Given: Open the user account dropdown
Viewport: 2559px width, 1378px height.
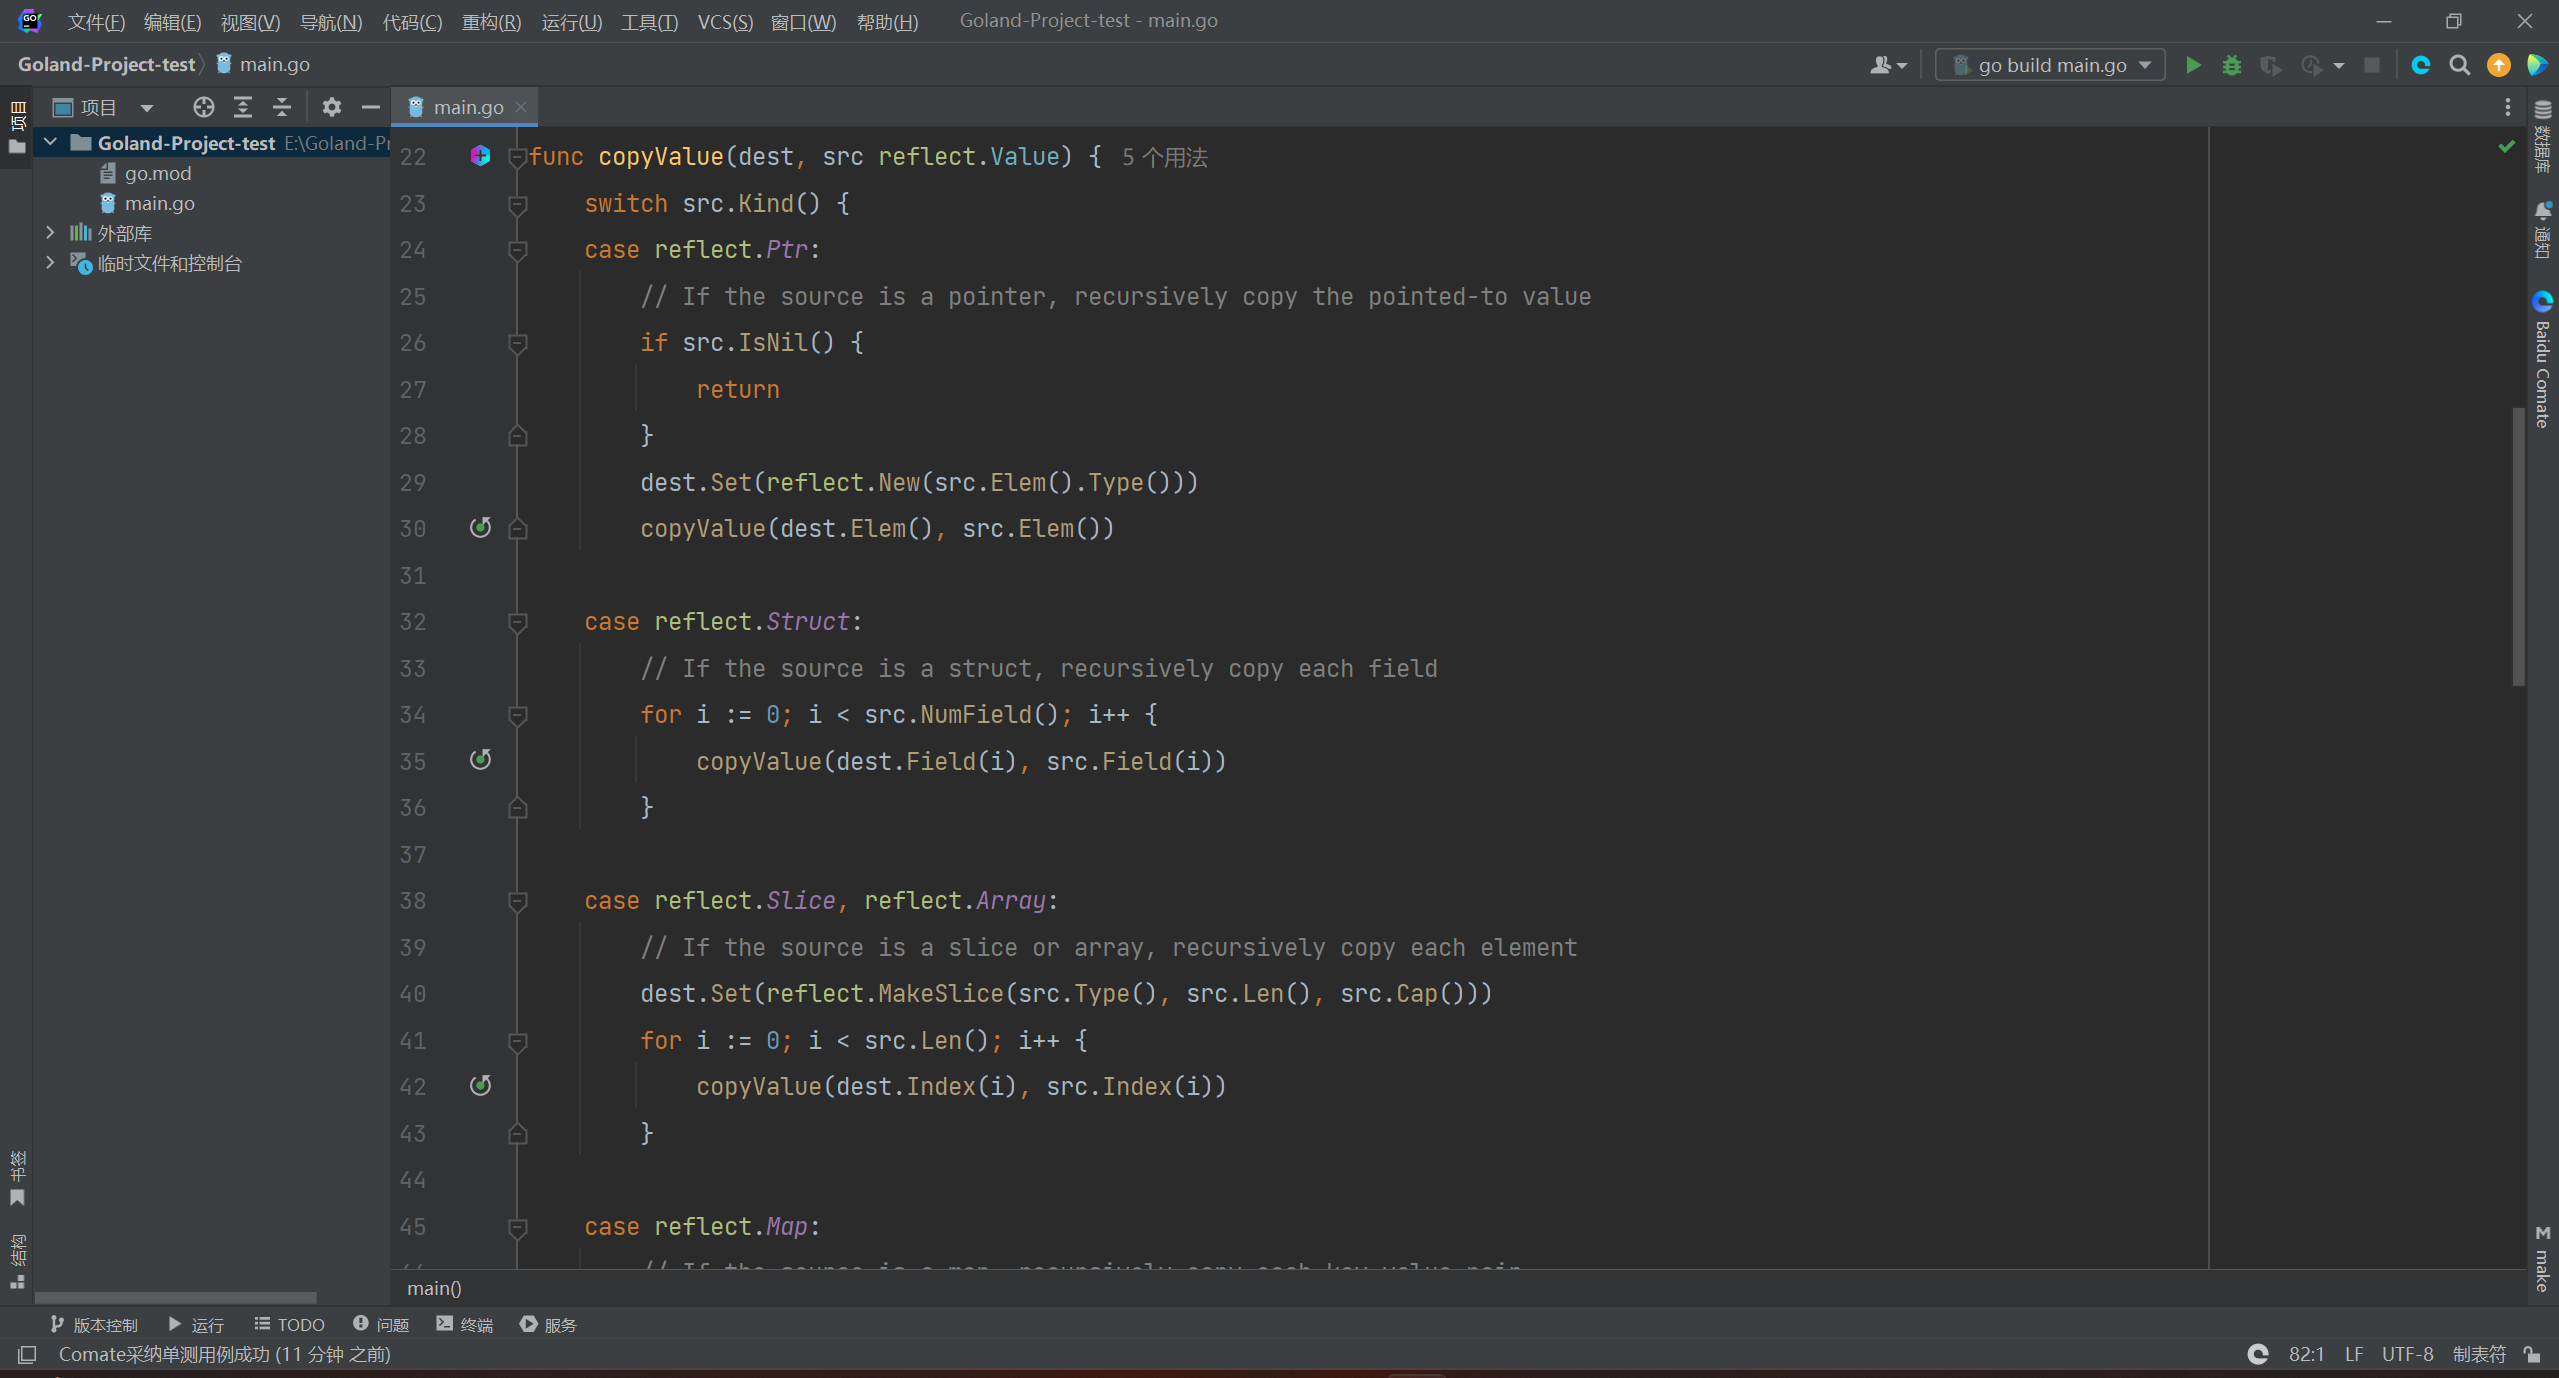Looking at the screenshot, I should [x=1888, y=65].
